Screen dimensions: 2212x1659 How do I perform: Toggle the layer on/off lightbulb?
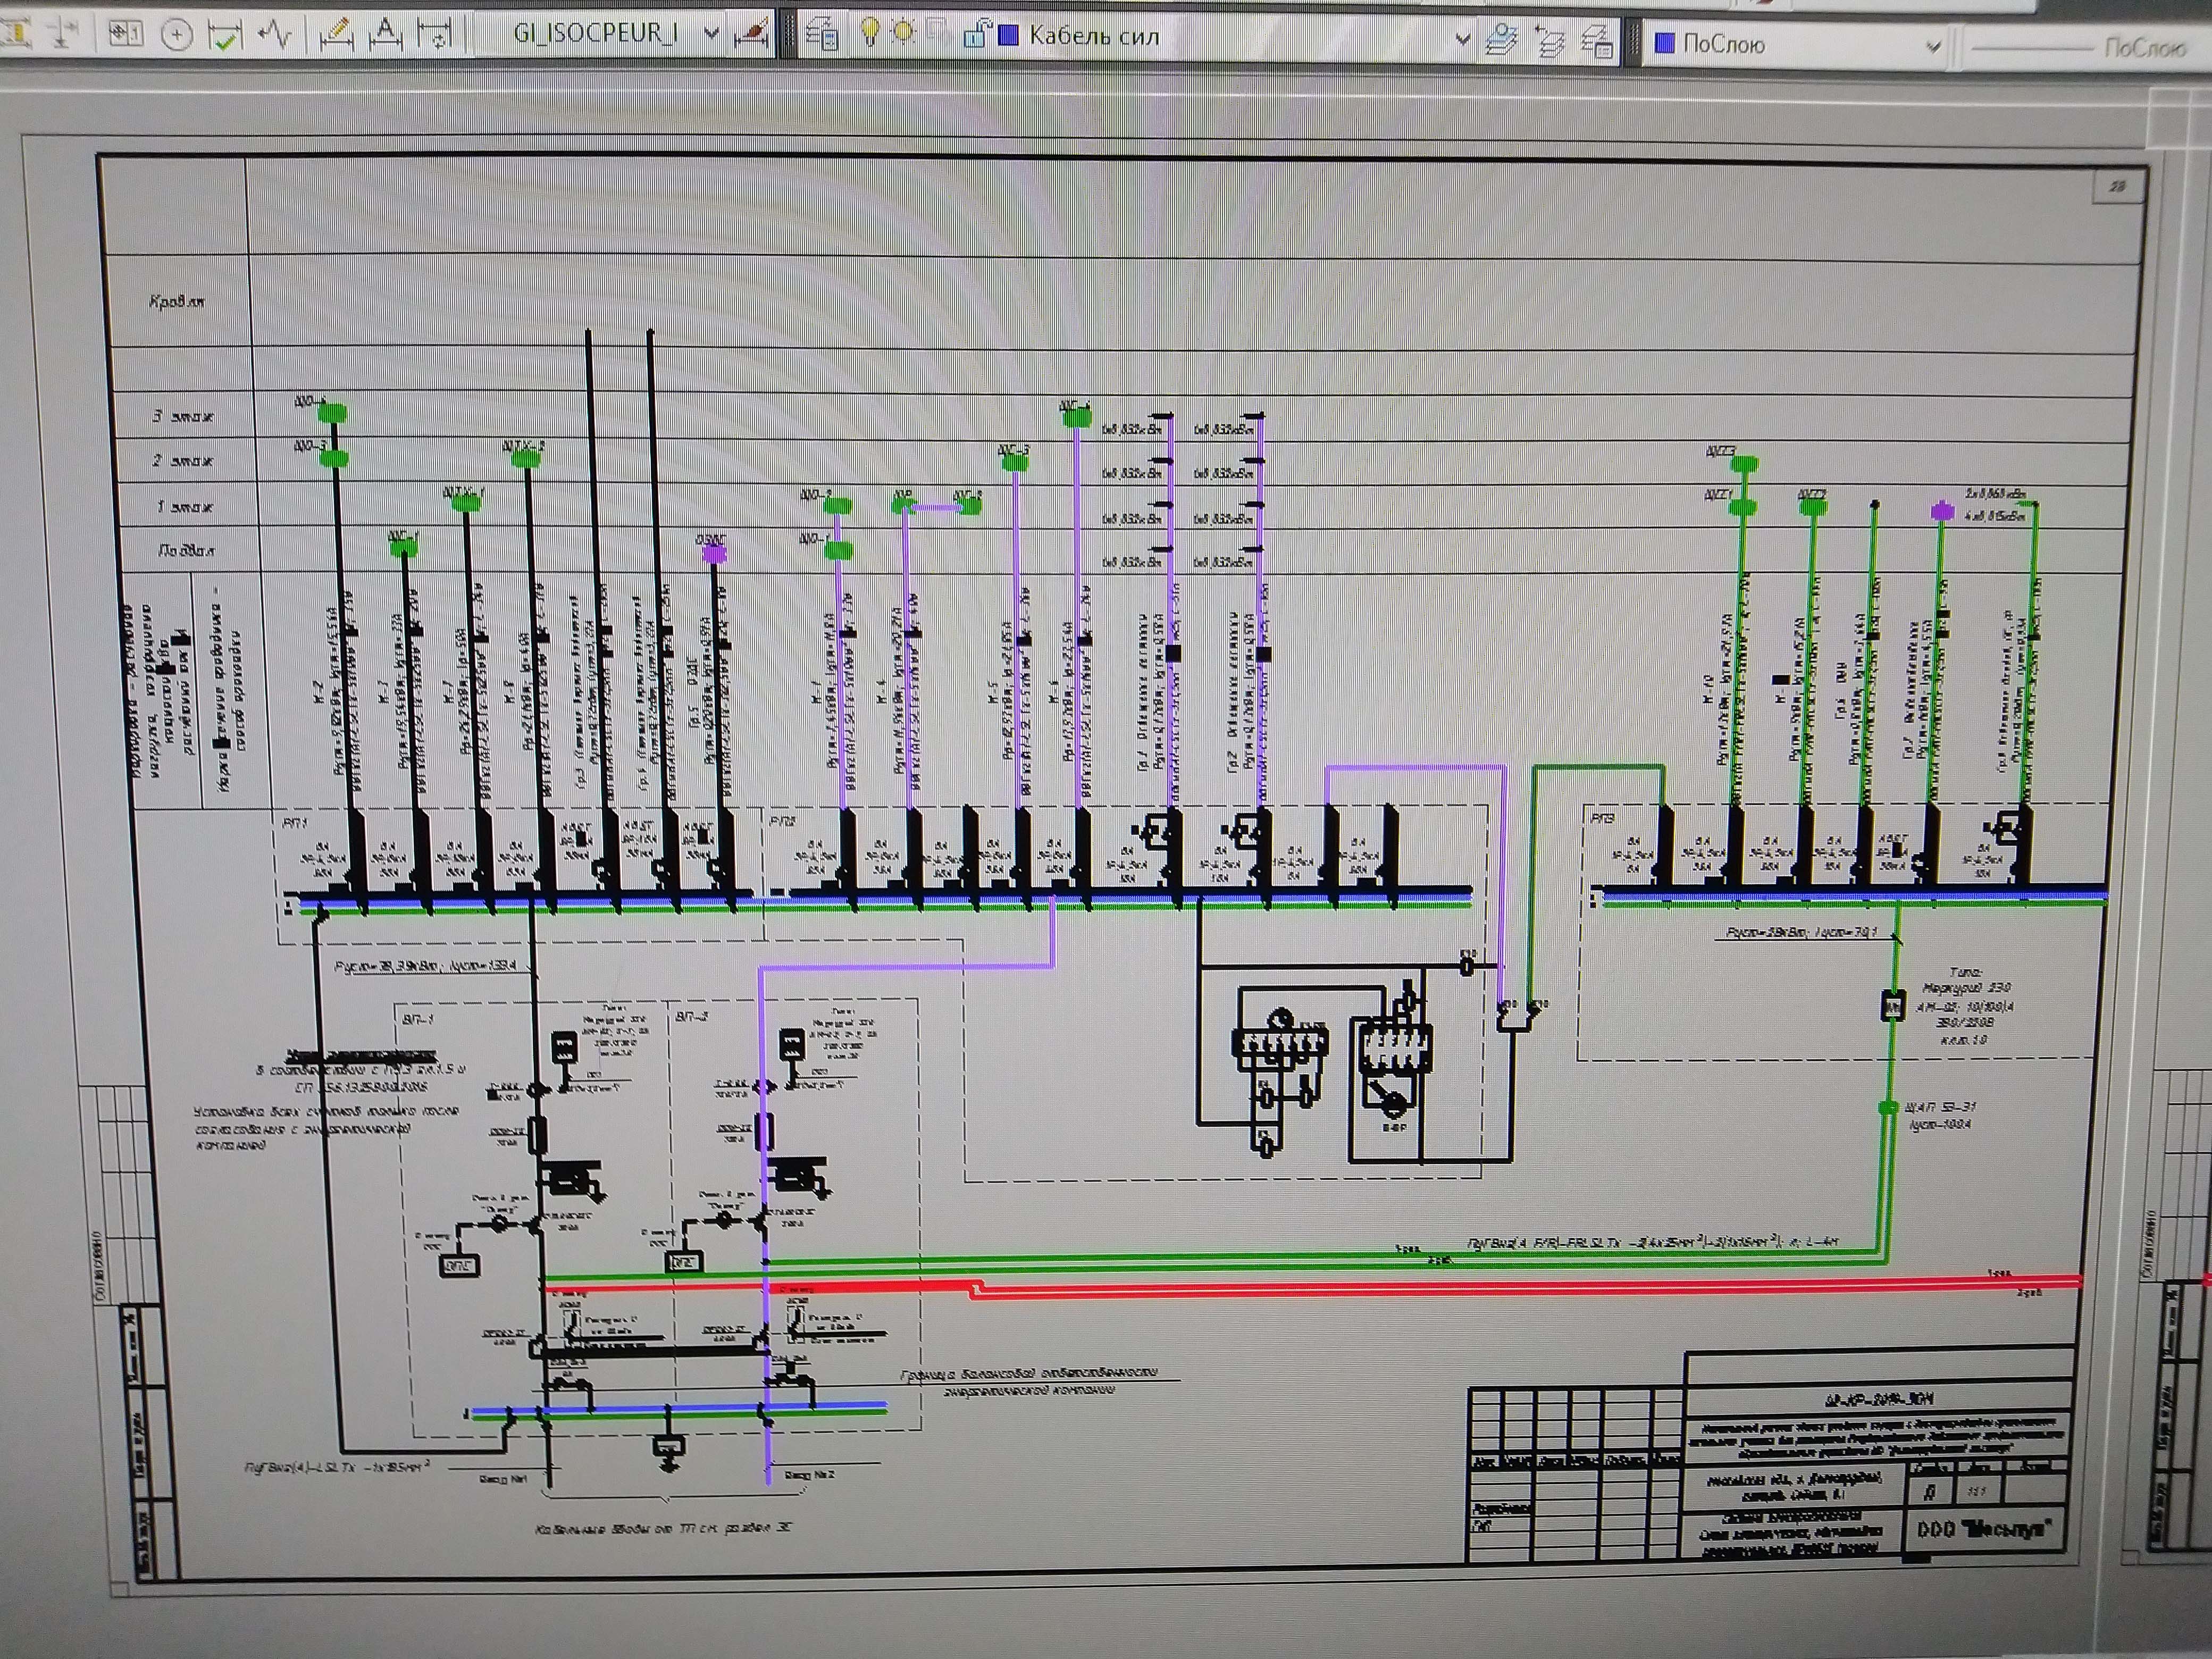(x=870, y=33)
